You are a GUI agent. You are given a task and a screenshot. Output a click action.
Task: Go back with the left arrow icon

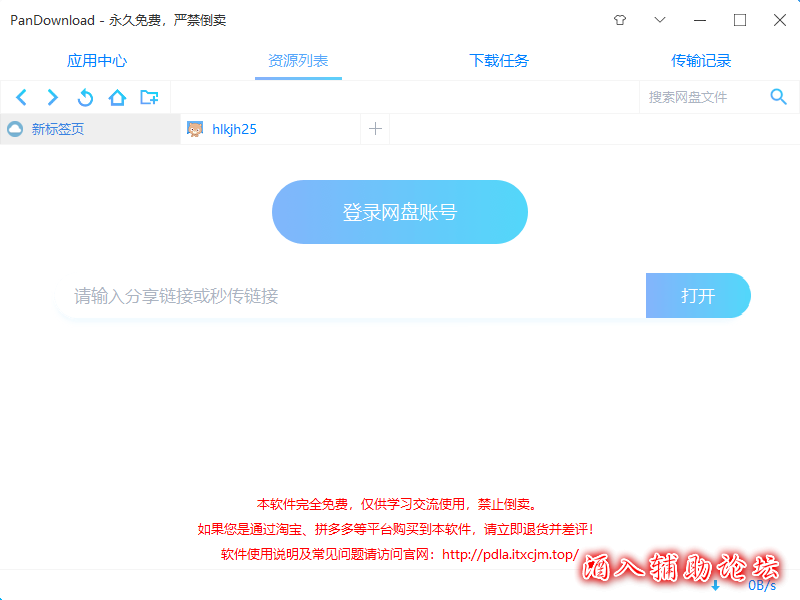point(21,97)
